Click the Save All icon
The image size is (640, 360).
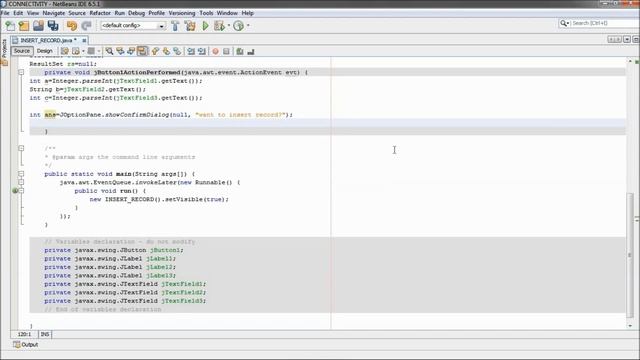coord(53,26)
